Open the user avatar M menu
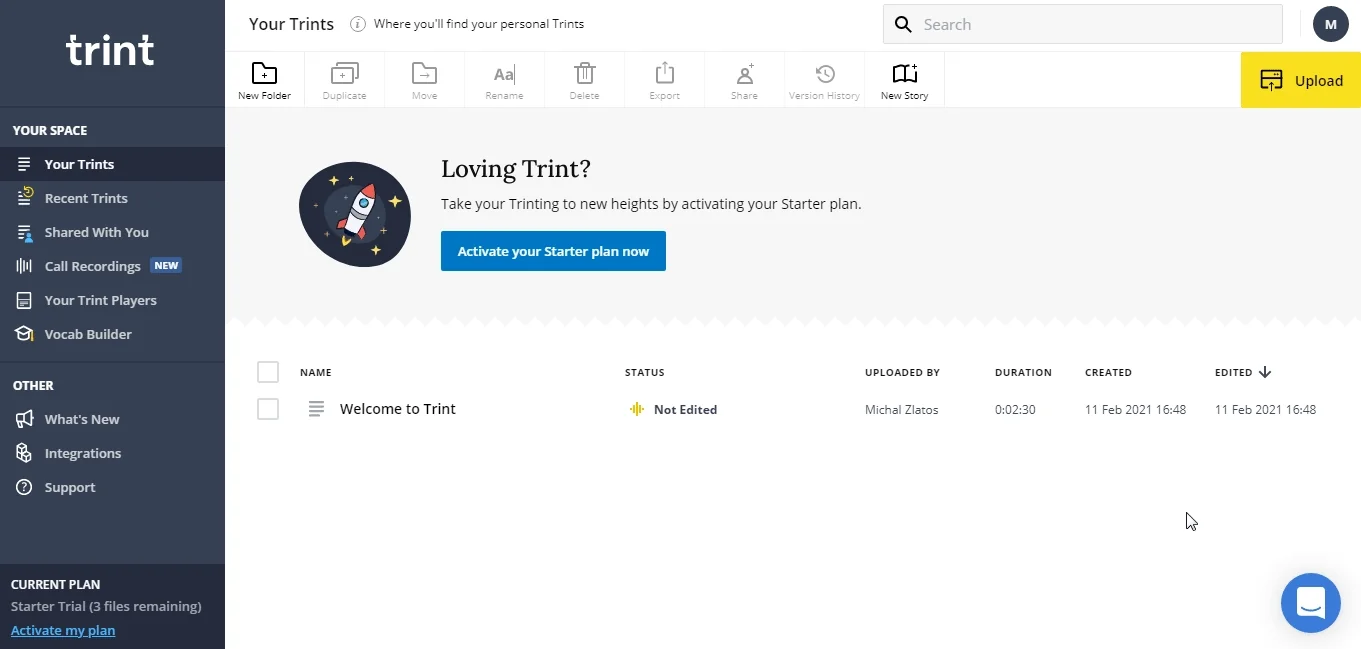Image resolution: width=1361 pixels, height=649 pixels. pyautogui.click(x=1331, y=24)
